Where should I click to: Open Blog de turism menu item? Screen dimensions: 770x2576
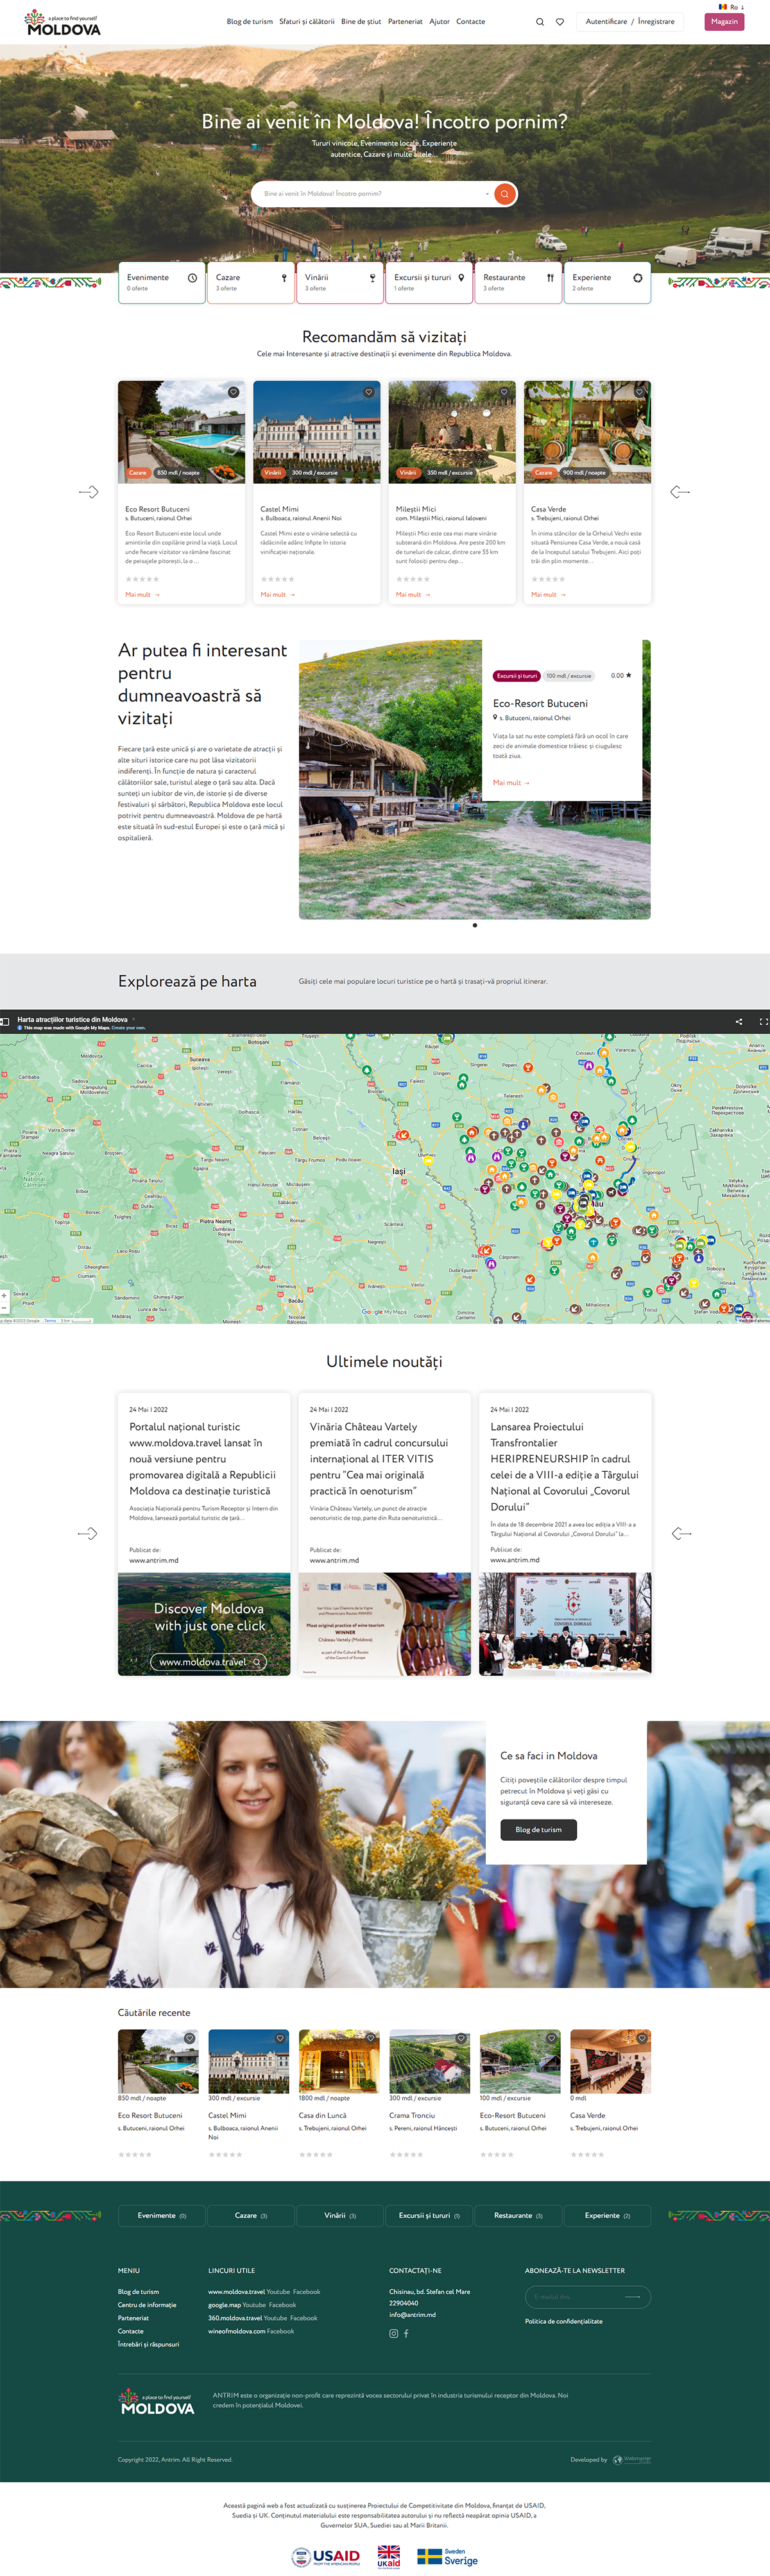pyautogui.click(x=249, y=22)
